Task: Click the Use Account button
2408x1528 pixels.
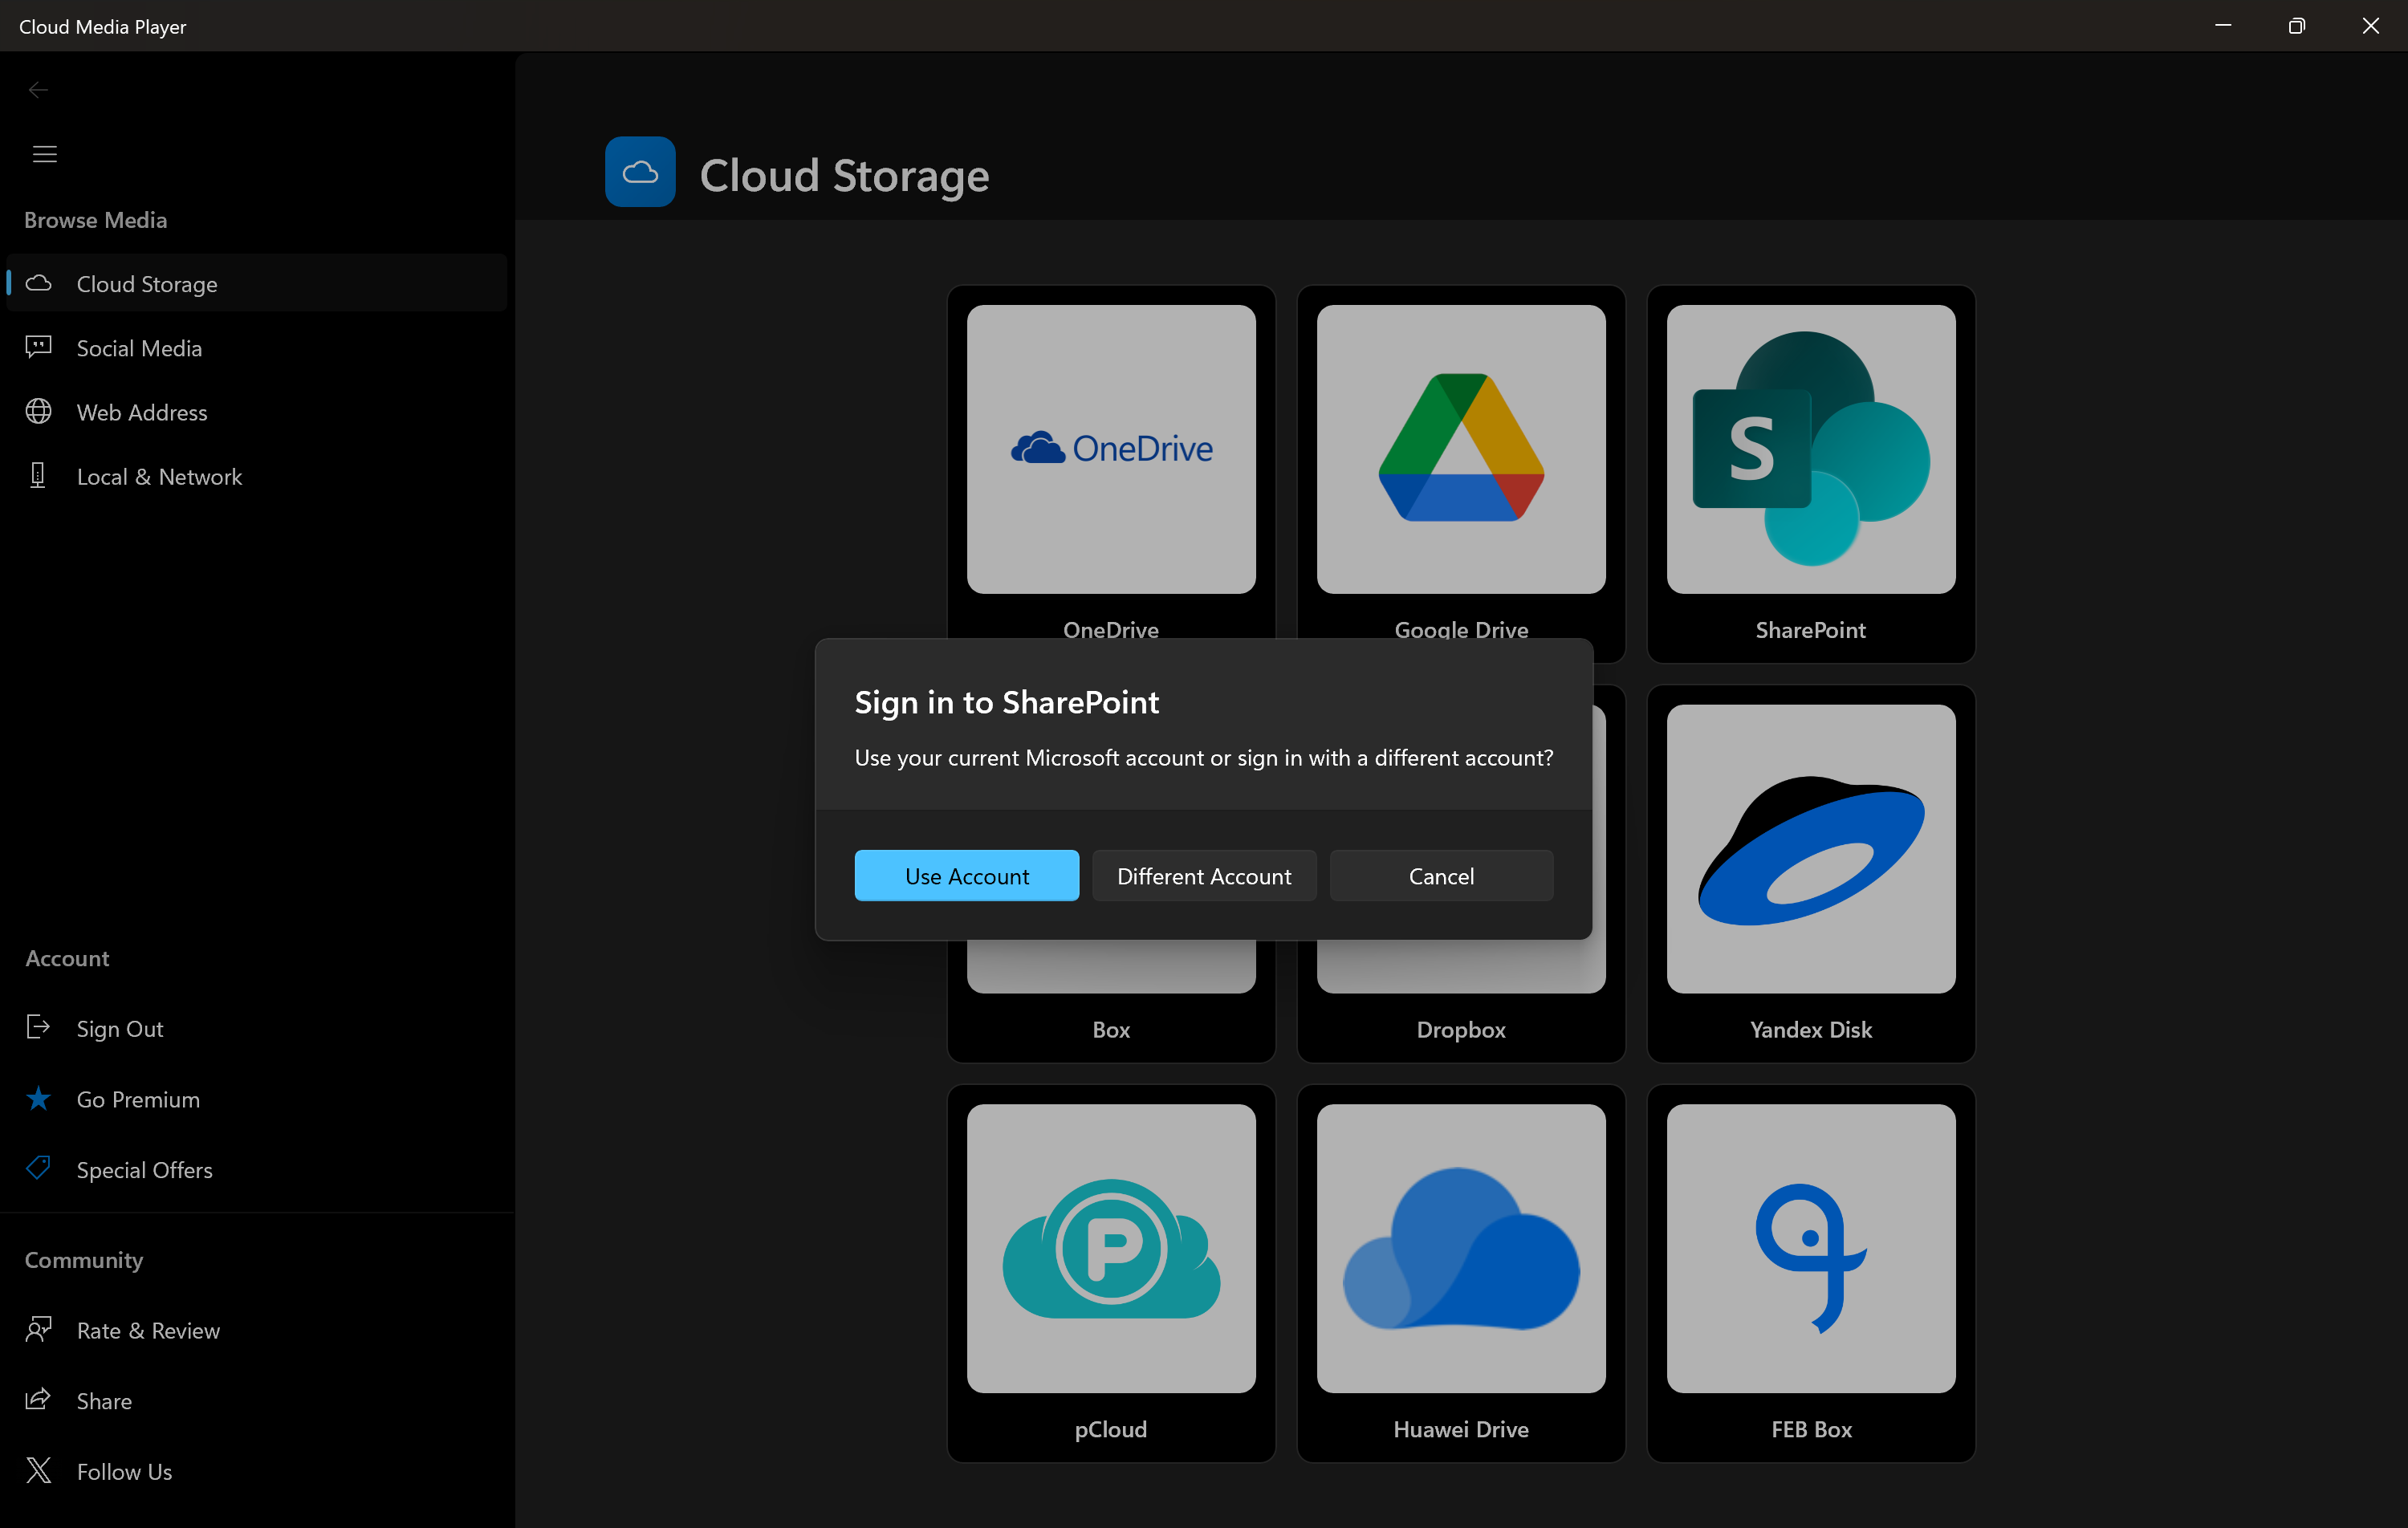Action: coord(966,875)
